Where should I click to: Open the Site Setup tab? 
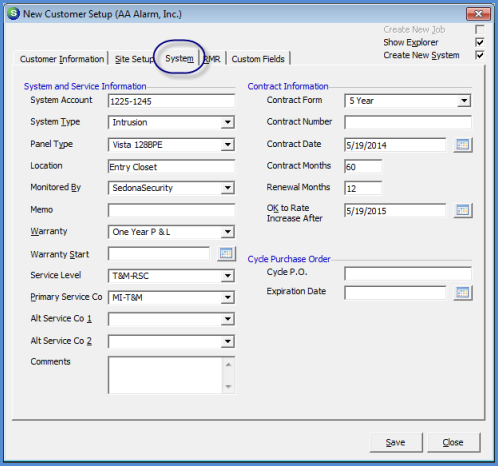pyautogui.click(x=134, y=59)
